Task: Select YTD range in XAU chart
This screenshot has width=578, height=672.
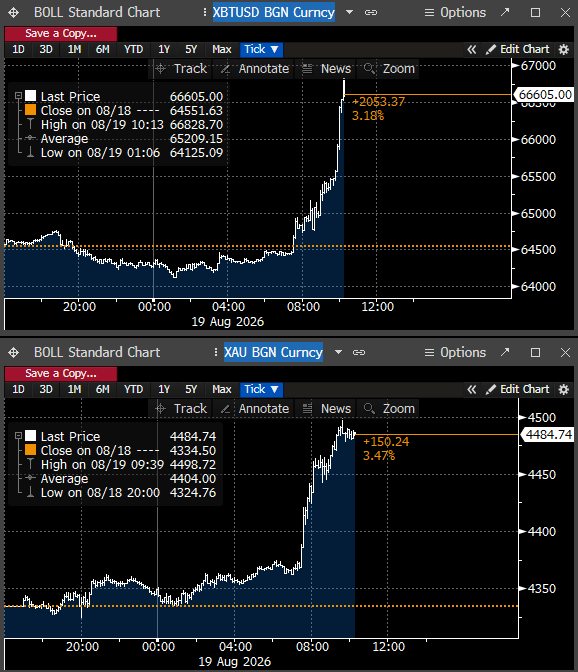Action: pyautogui.click(x=133, y=389)
